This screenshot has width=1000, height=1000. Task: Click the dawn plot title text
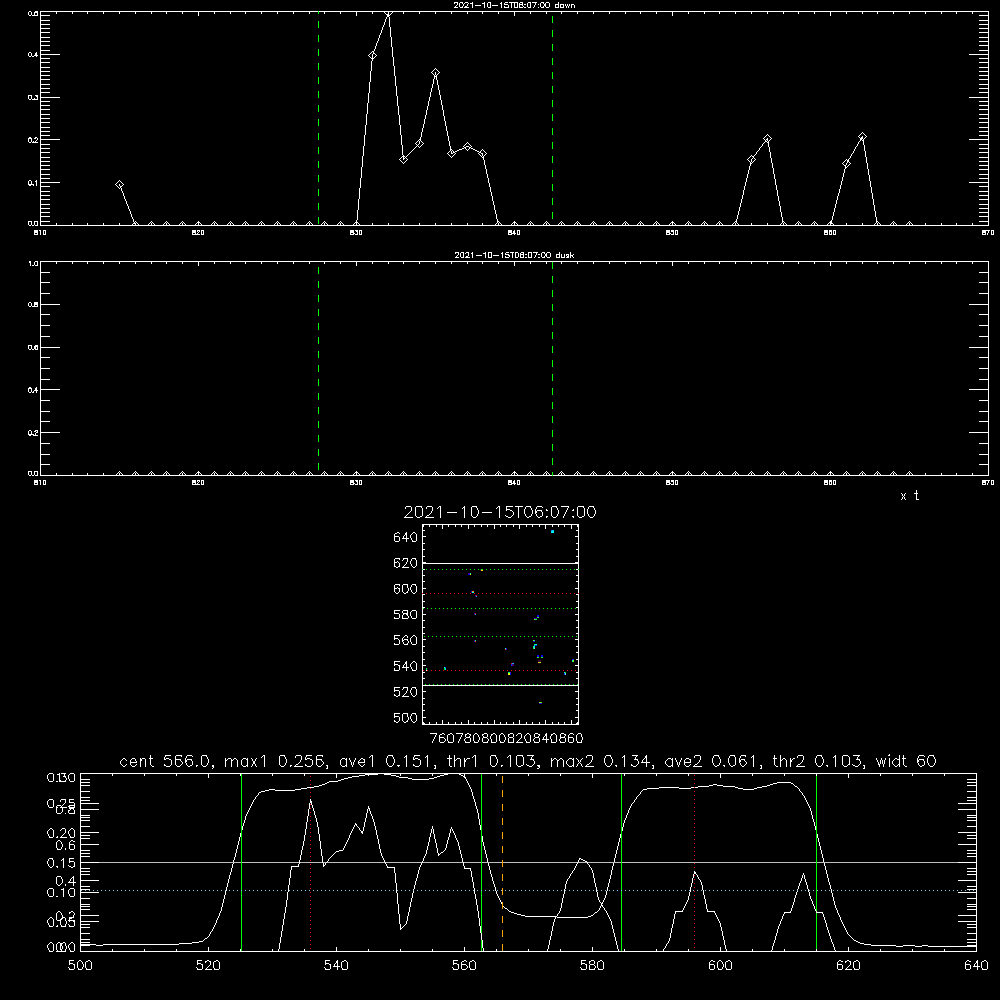[x=514, y=5]
